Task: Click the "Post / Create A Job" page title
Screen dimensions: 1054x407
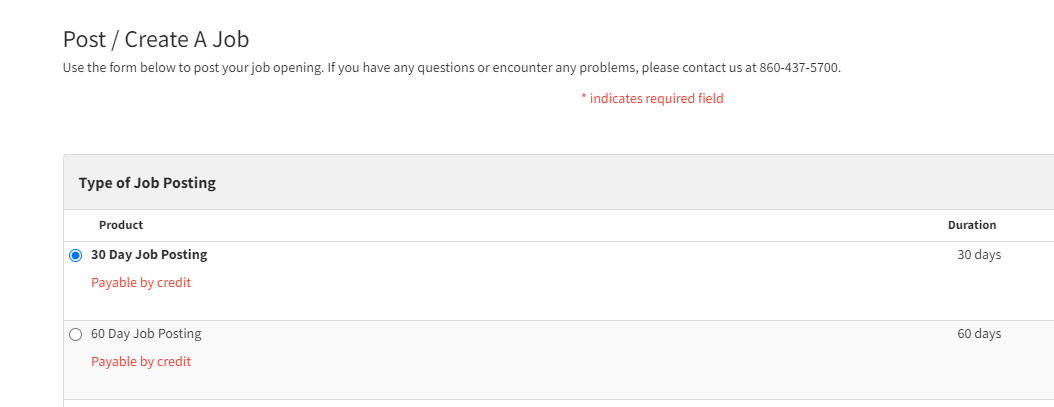Action: (156, 40)
